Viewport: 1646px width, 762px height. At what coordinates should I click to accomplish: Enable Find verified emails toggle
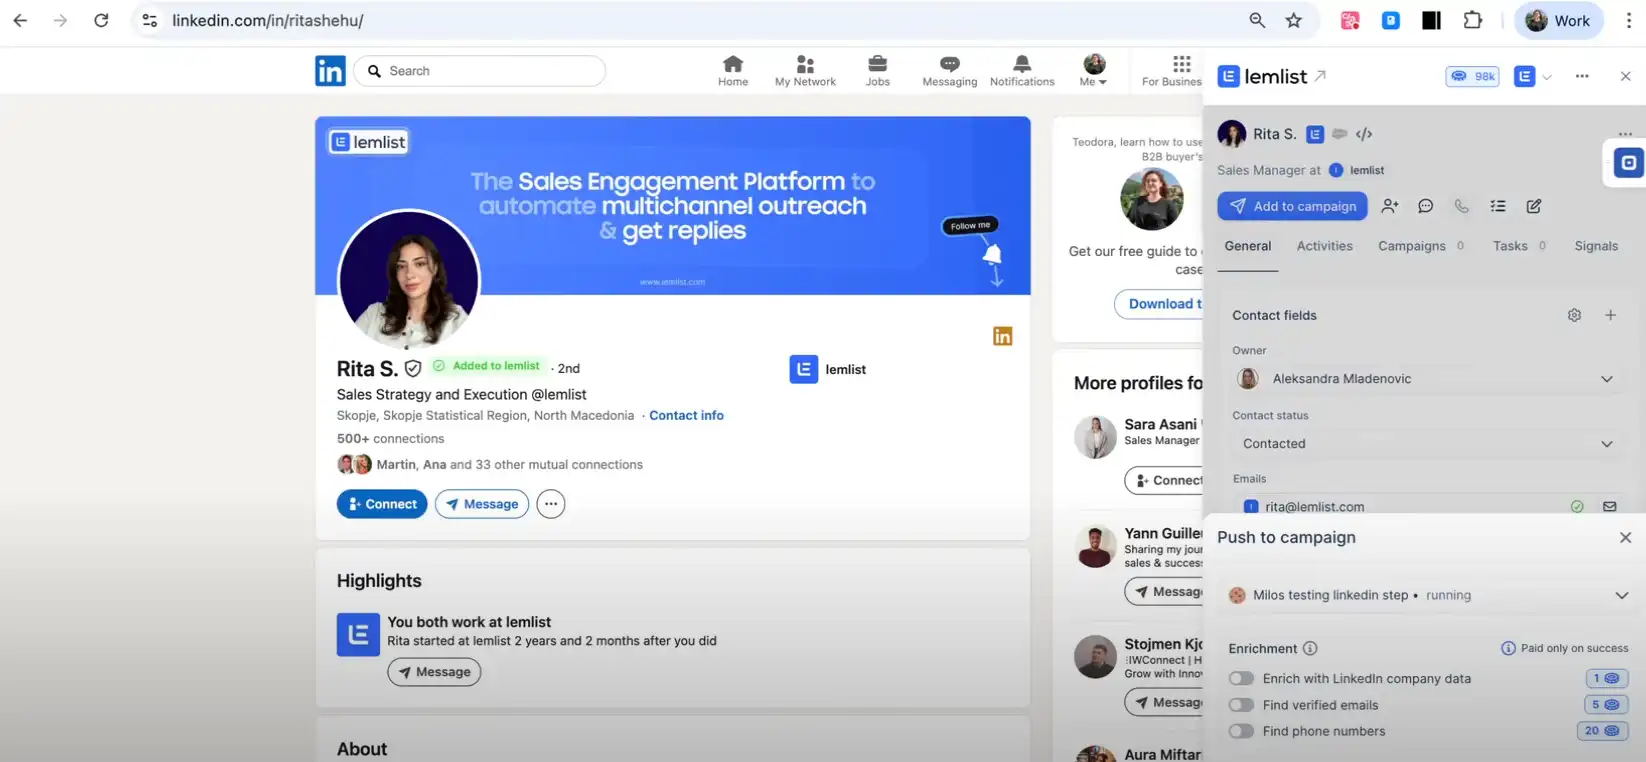1241,705
